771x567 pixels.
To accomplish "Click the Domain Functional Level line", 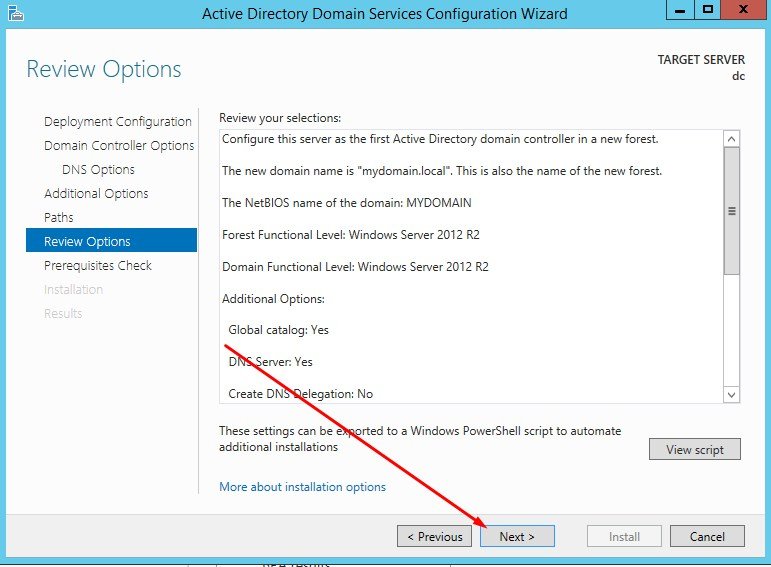I will tap(355, 267).
